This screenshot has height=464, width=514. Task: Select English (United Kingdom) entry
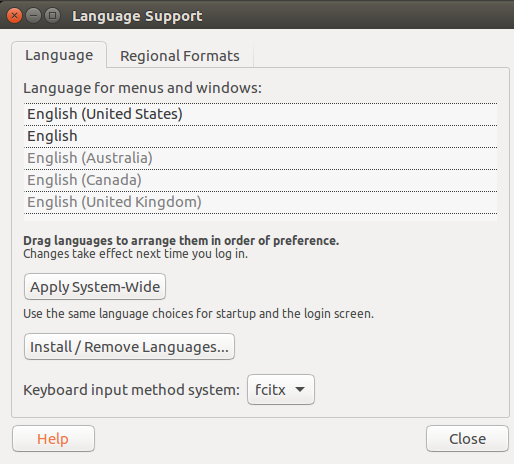pos(260,202)
